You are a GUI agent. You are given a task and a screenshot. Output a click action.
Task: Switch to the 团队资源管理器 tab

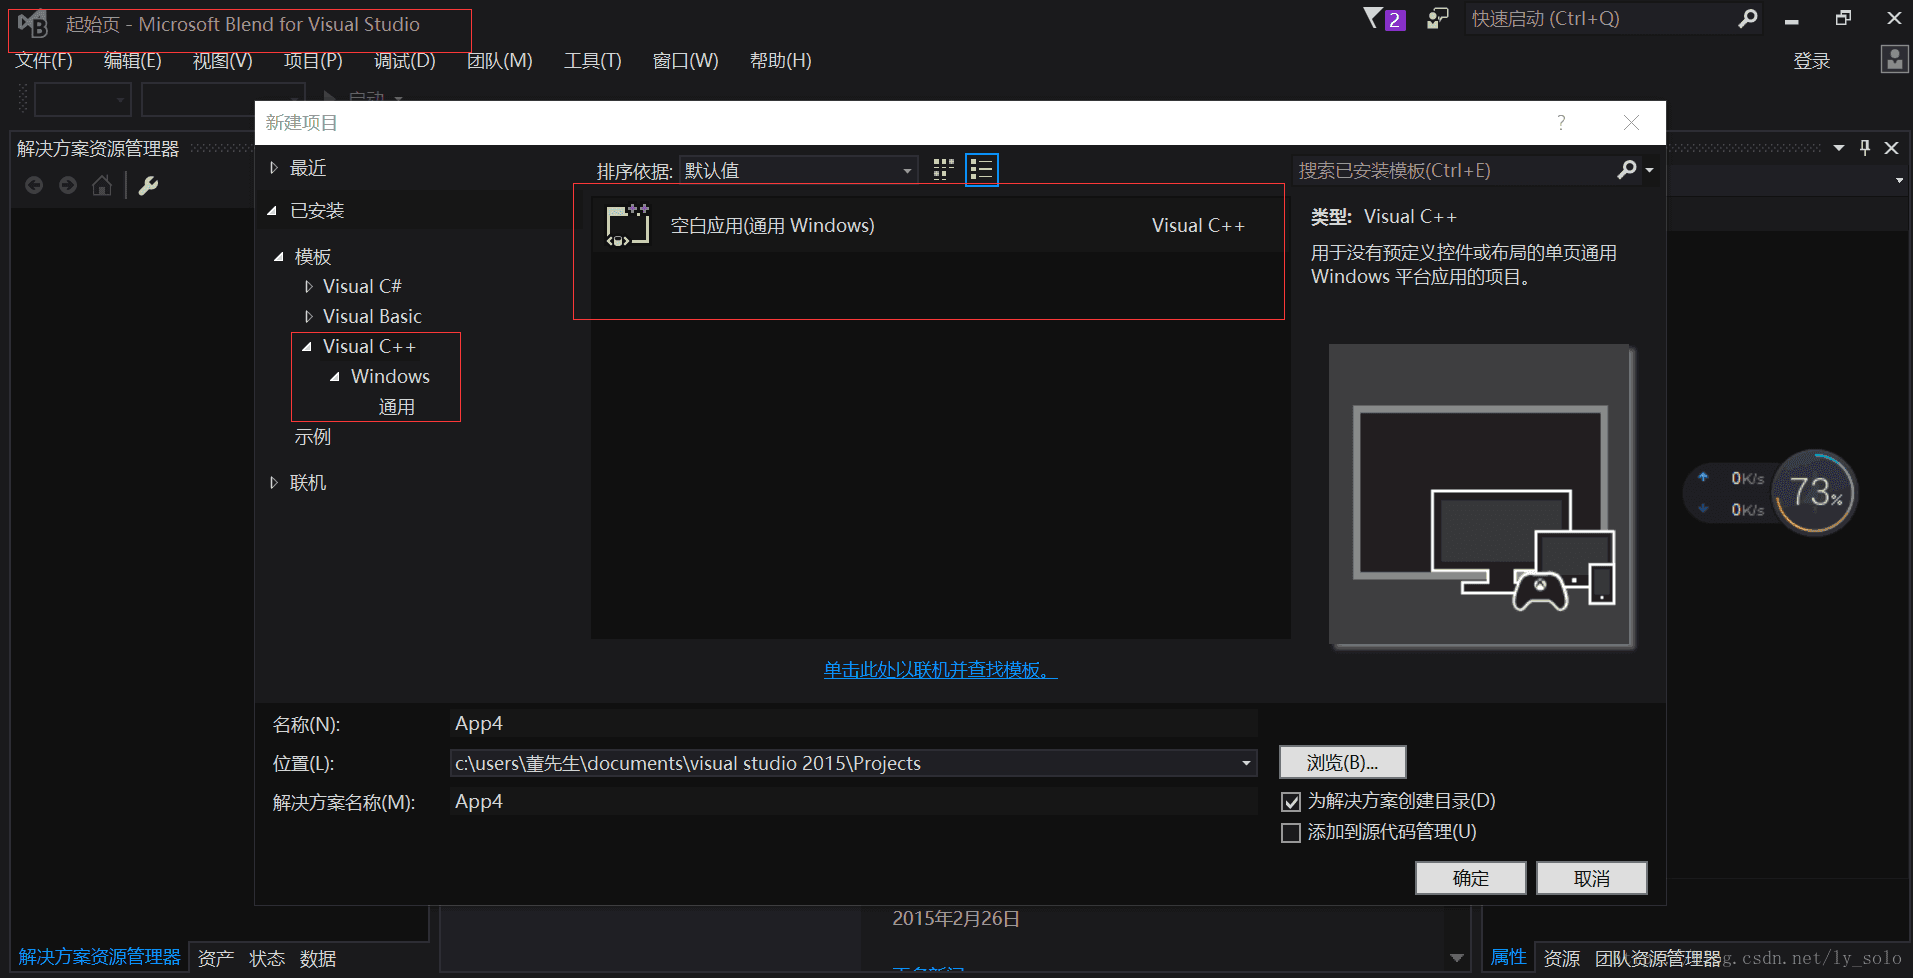pyautogui.click(x=1657, y=958)
